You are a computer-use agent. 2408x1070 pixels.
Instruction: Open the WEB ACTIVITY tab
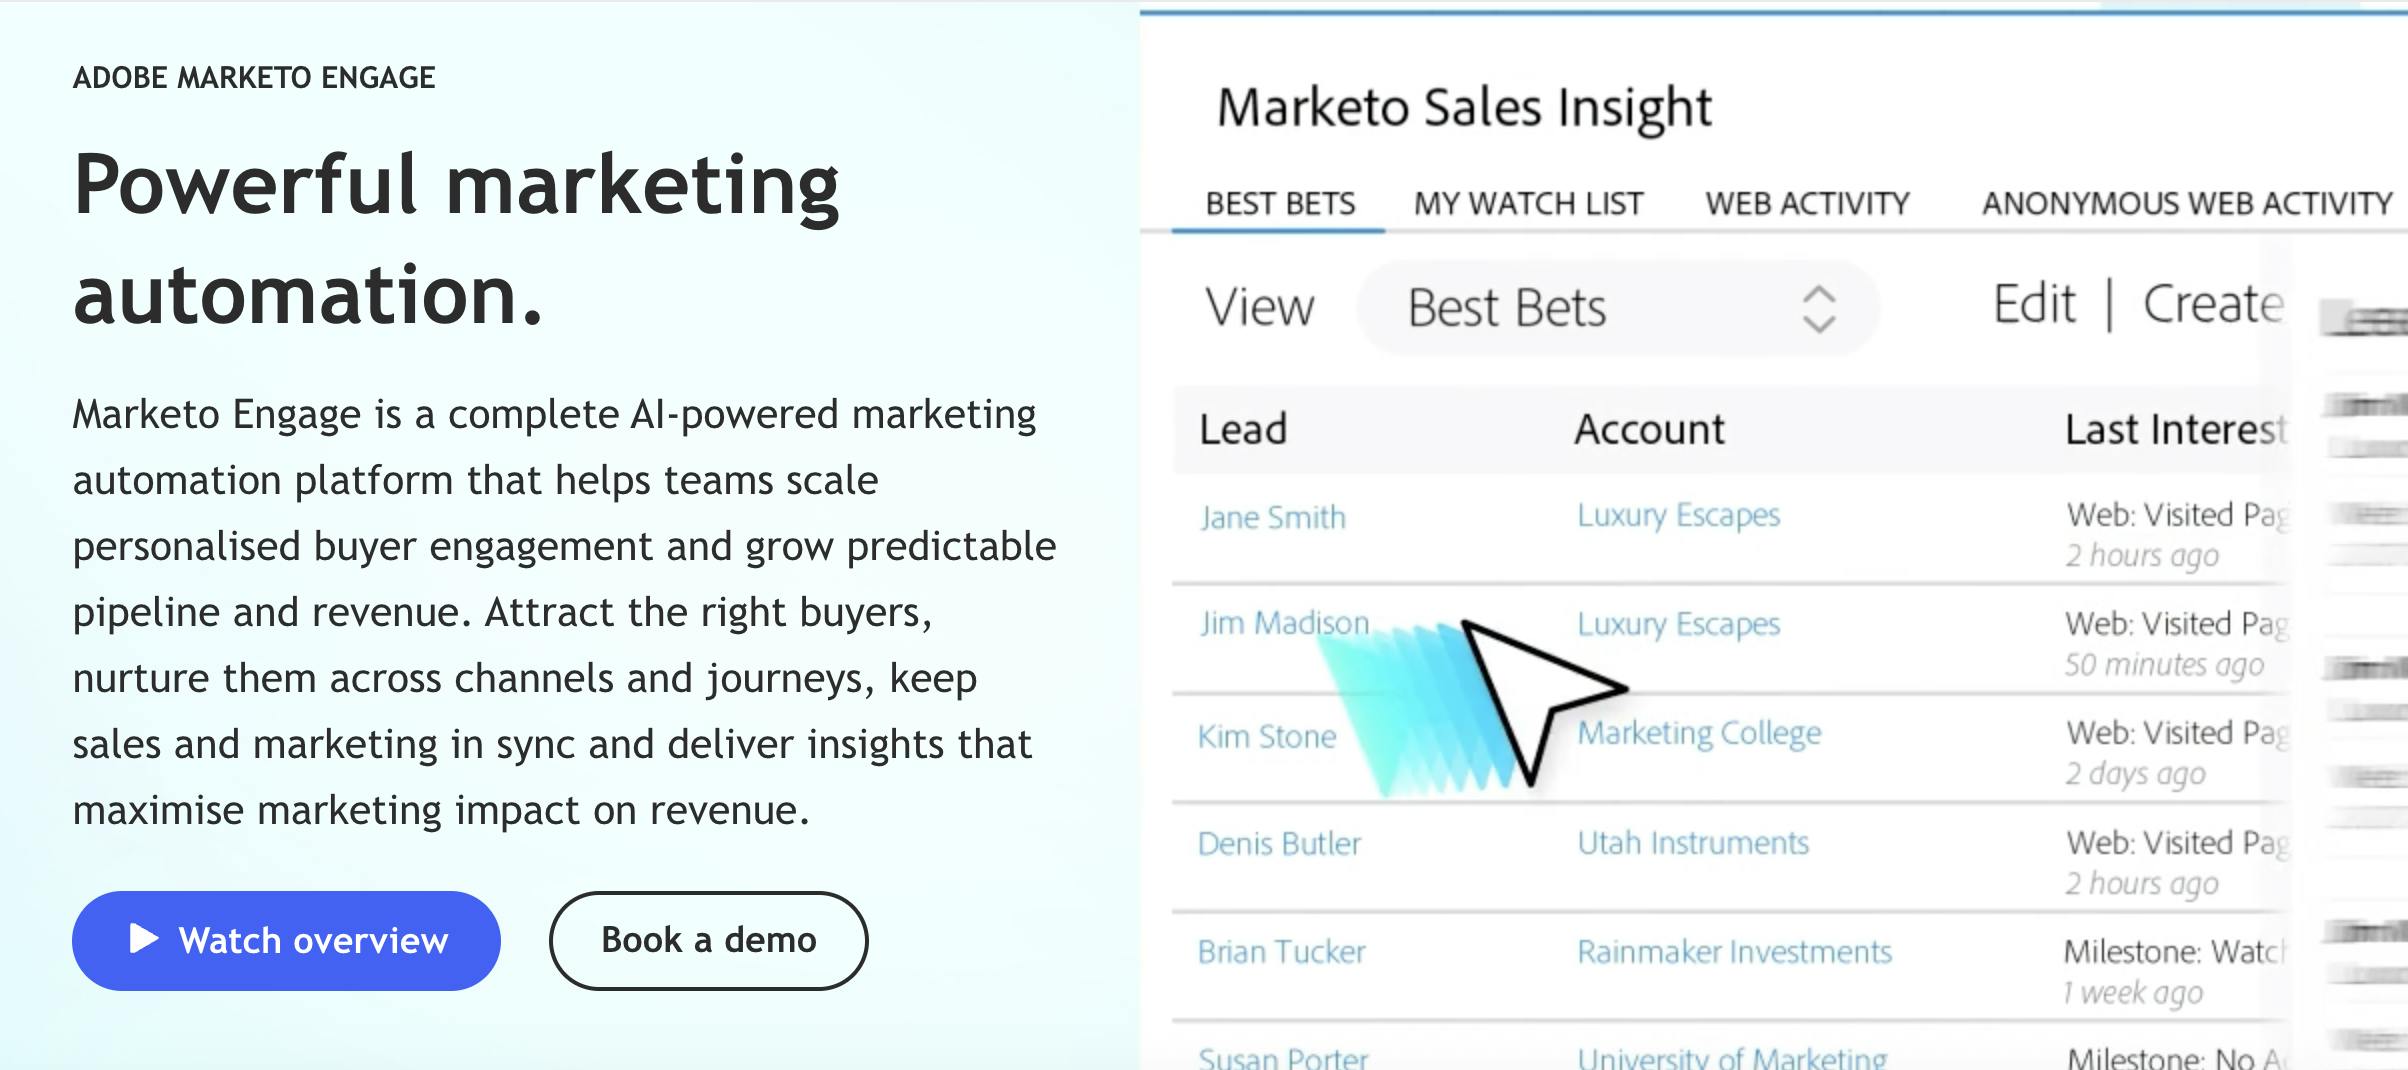coord(1806,203)
